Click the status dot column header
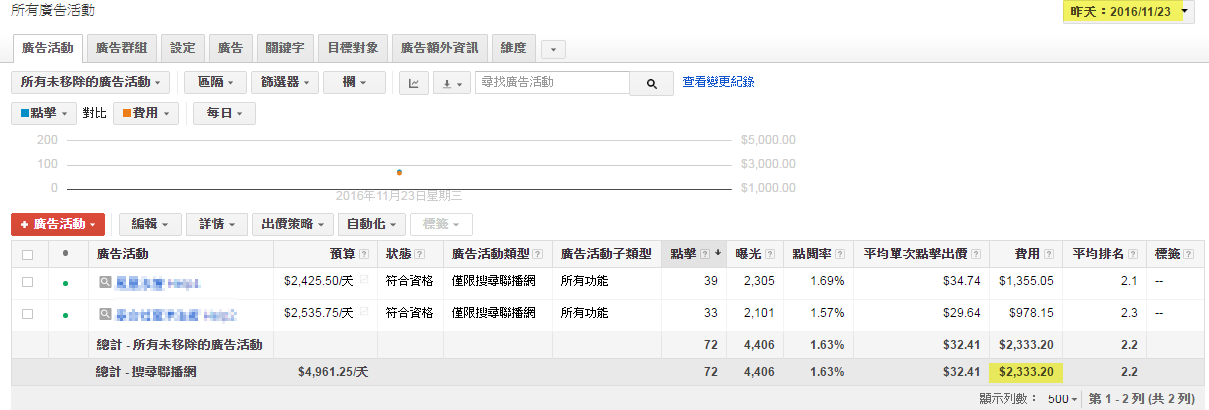Screen dimensions: 1209x410 pyautogui.click(x=66, y=254)
